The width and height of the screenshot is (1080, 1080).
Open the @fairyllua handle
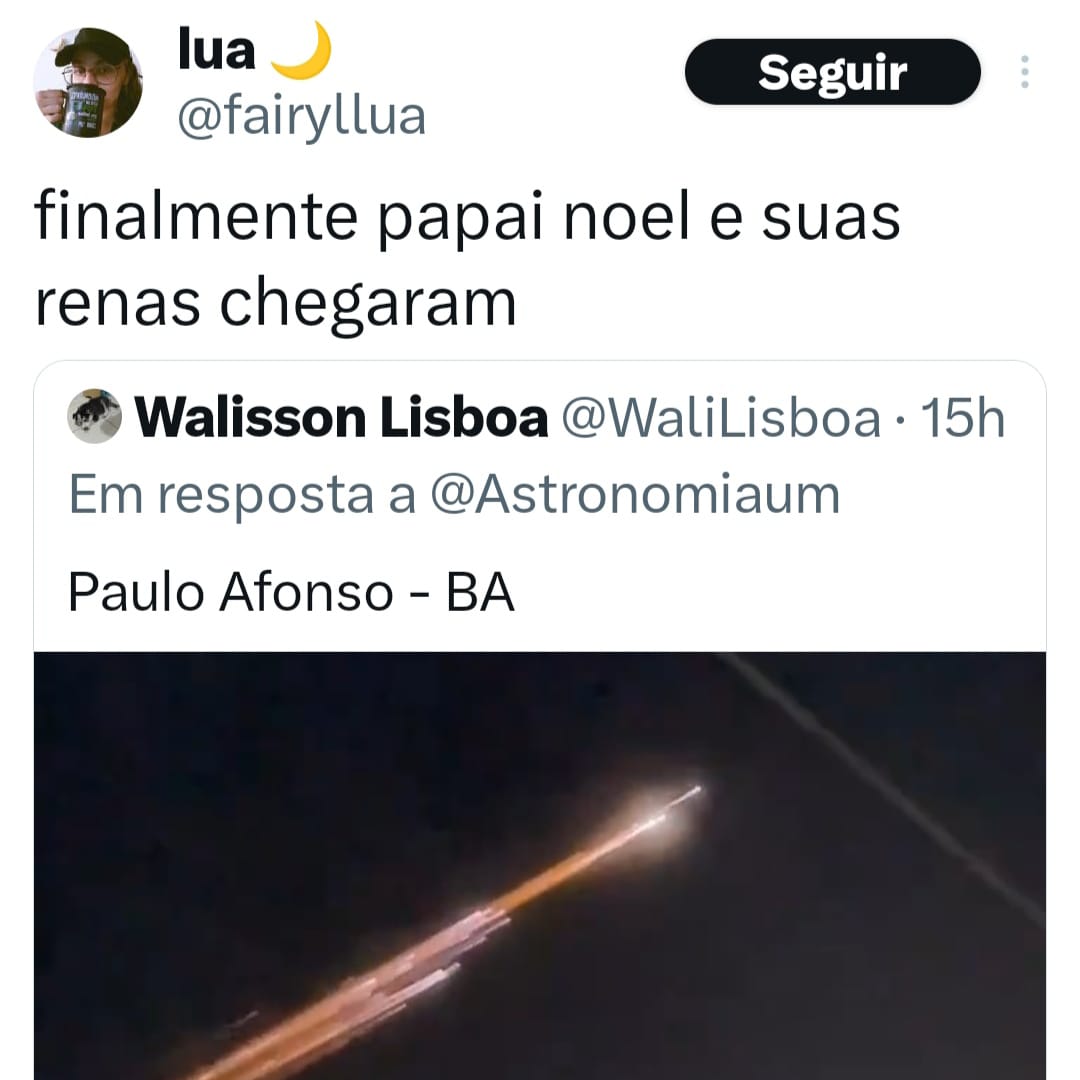(302, 118)
